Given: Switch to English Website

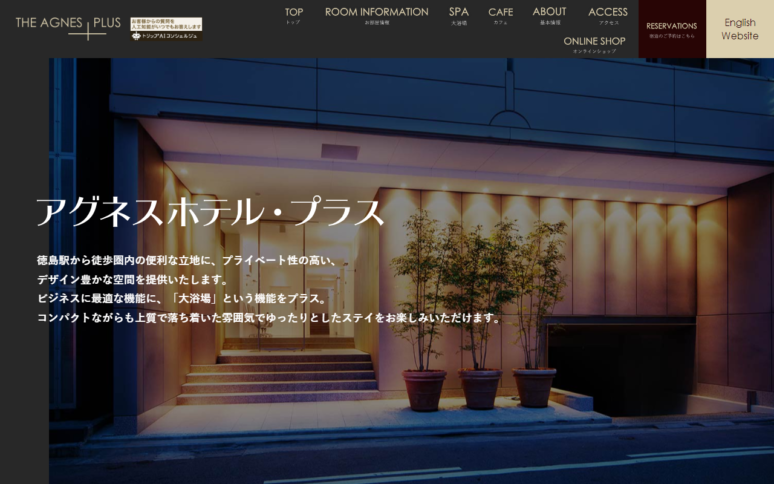Looking at the screenshot, I should click(740, 29).
